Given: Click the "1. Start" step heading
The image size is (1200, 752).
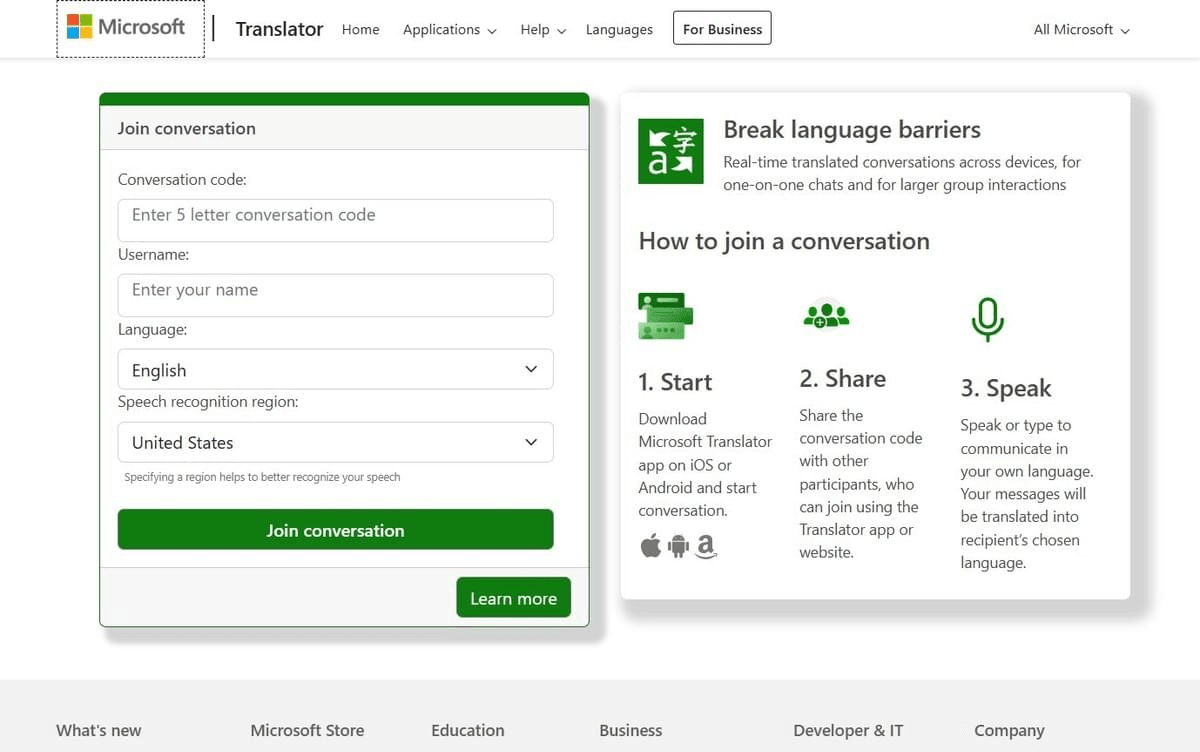Looking at the screenshot, I should [675, 382].
